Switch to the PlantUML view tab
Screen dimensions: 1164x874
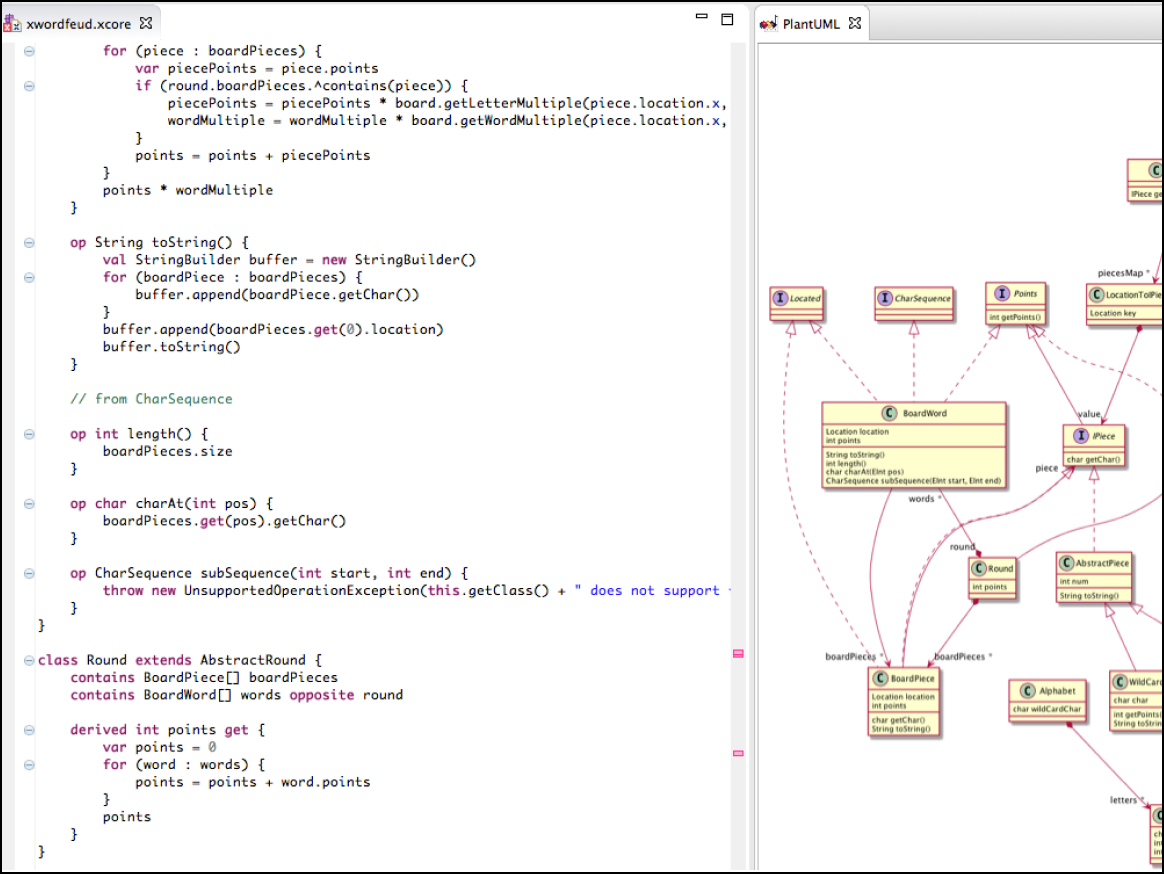coord(811,24)
